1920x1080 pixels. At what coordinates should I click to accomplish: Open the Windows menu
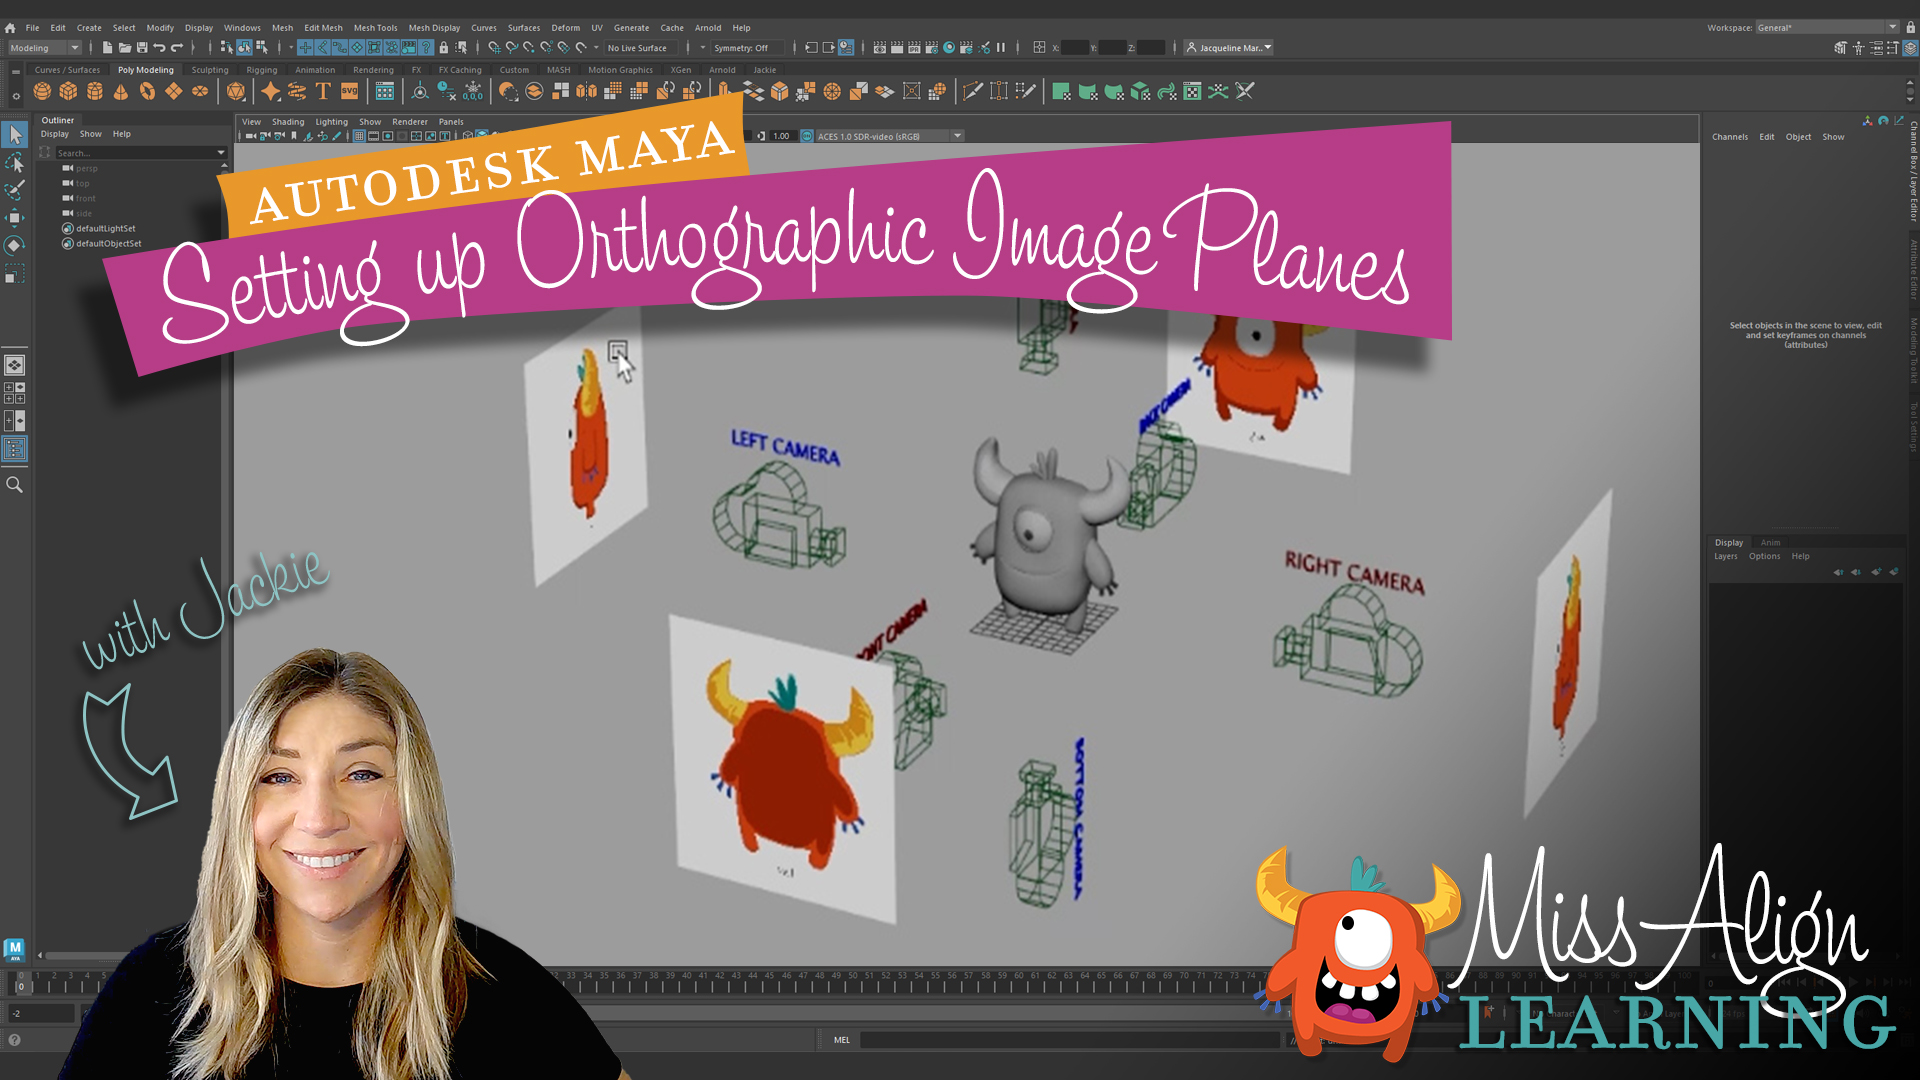(x=242, y=28)
